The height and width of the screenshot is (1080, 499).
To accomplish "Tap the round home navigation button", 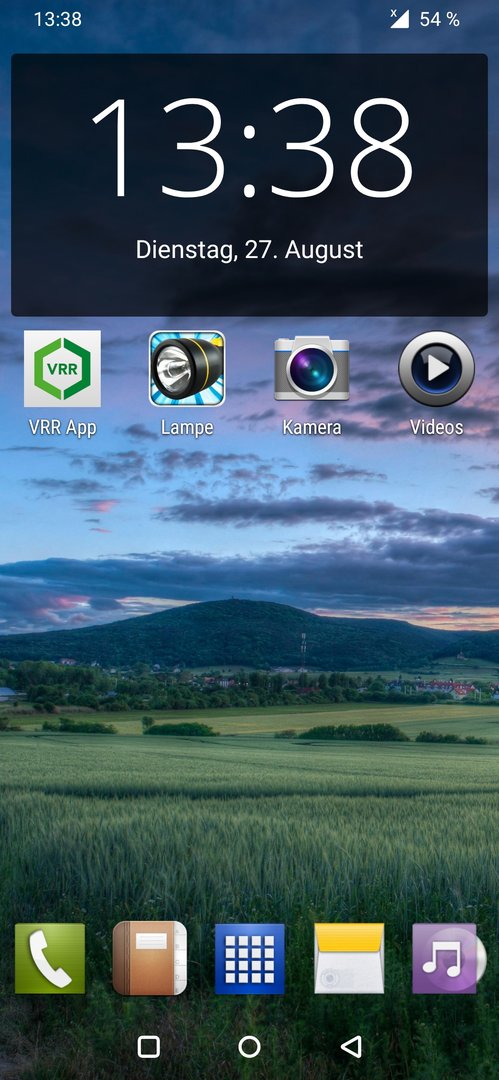I will 250,1047.
